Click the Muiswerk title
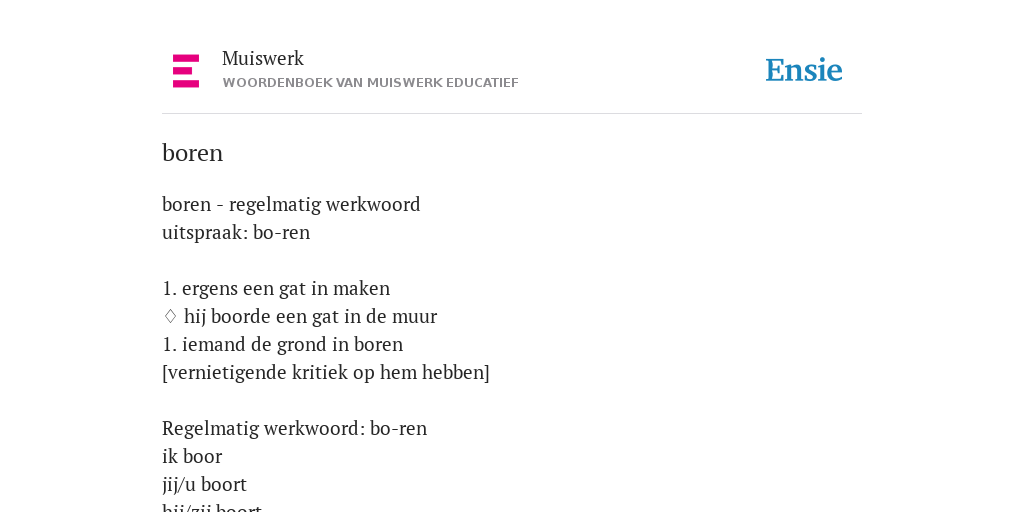Viewport: 1024px width, 512px height. (x=263, y=59)
